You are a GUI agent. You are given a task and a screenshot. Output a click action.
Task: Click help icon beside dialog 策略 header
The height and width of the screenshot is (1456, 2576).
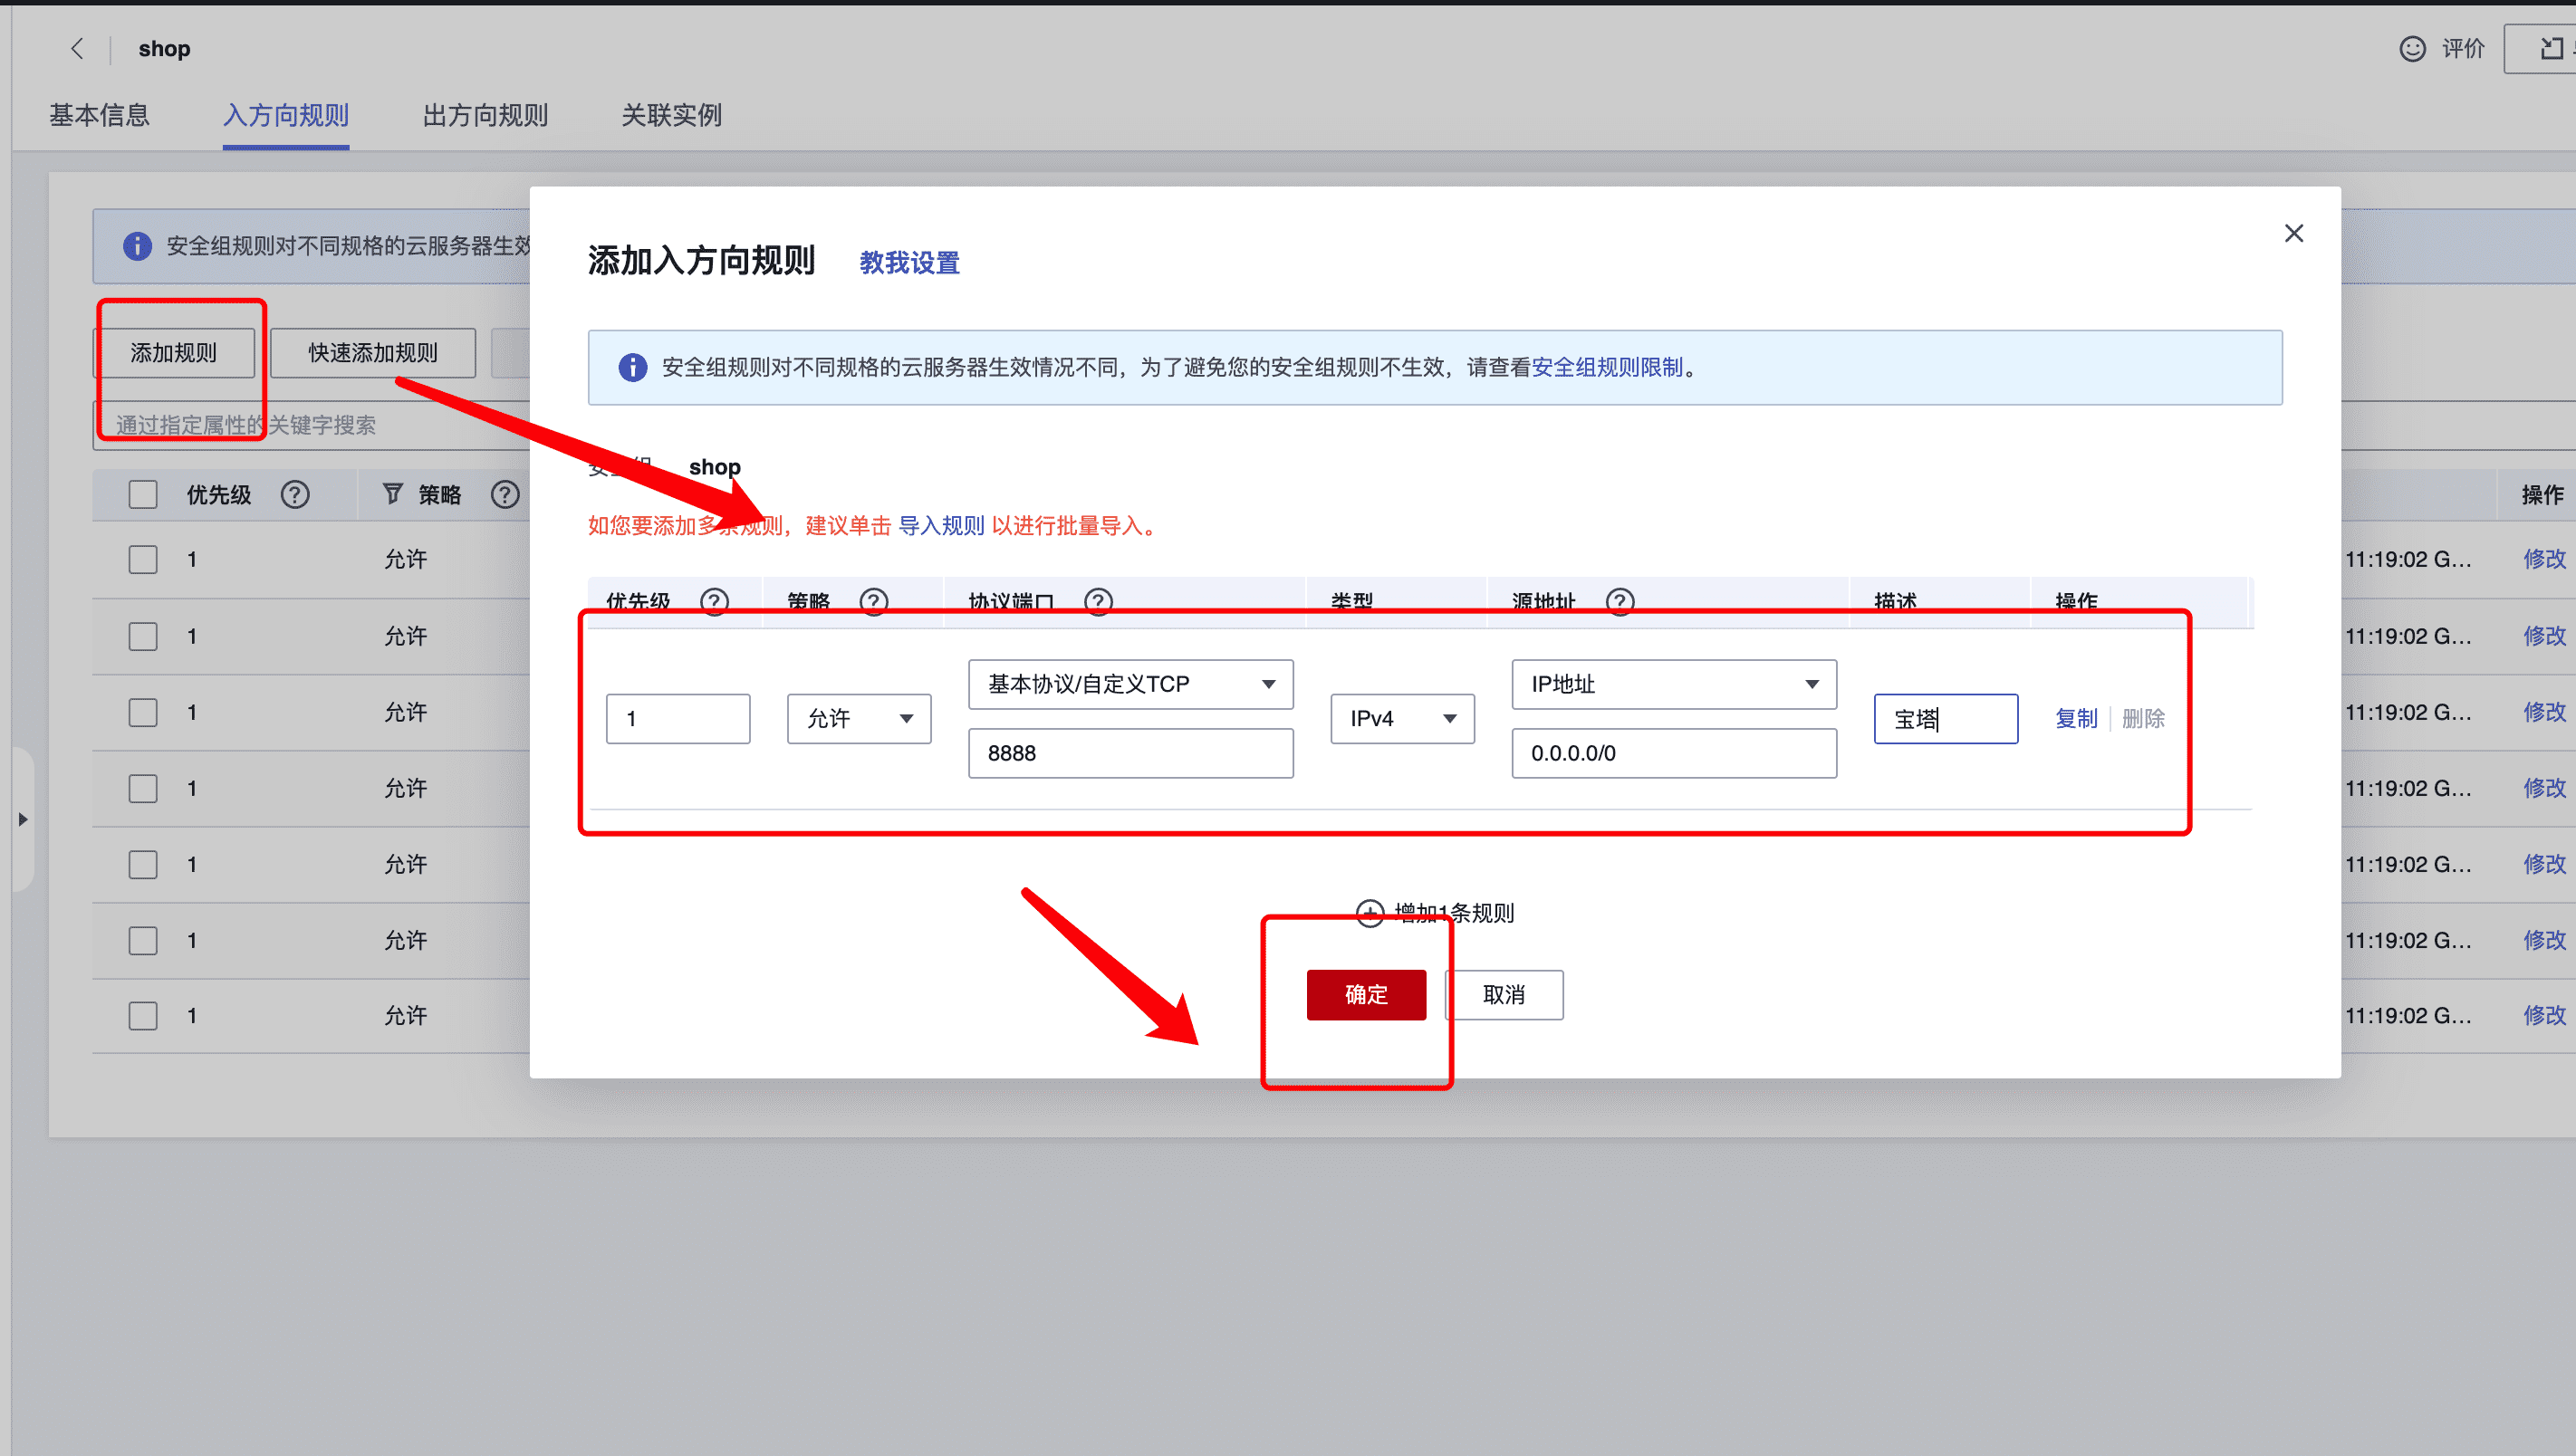click(x=873, y=601)
